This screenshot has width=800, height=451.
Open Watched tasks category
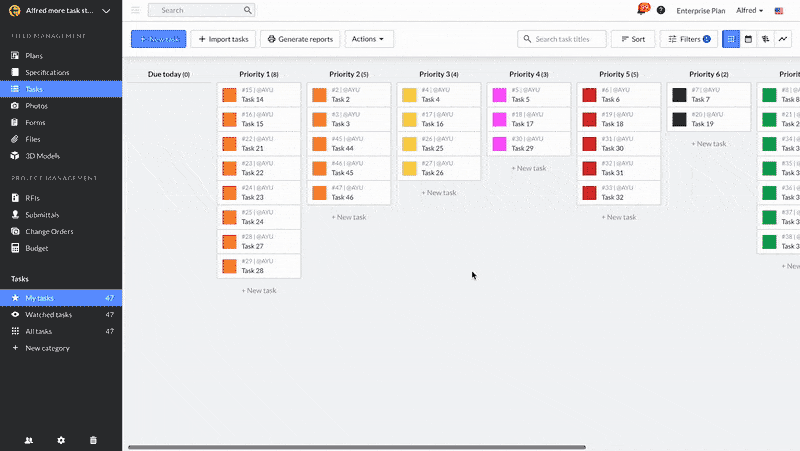[x=48, y=314]
